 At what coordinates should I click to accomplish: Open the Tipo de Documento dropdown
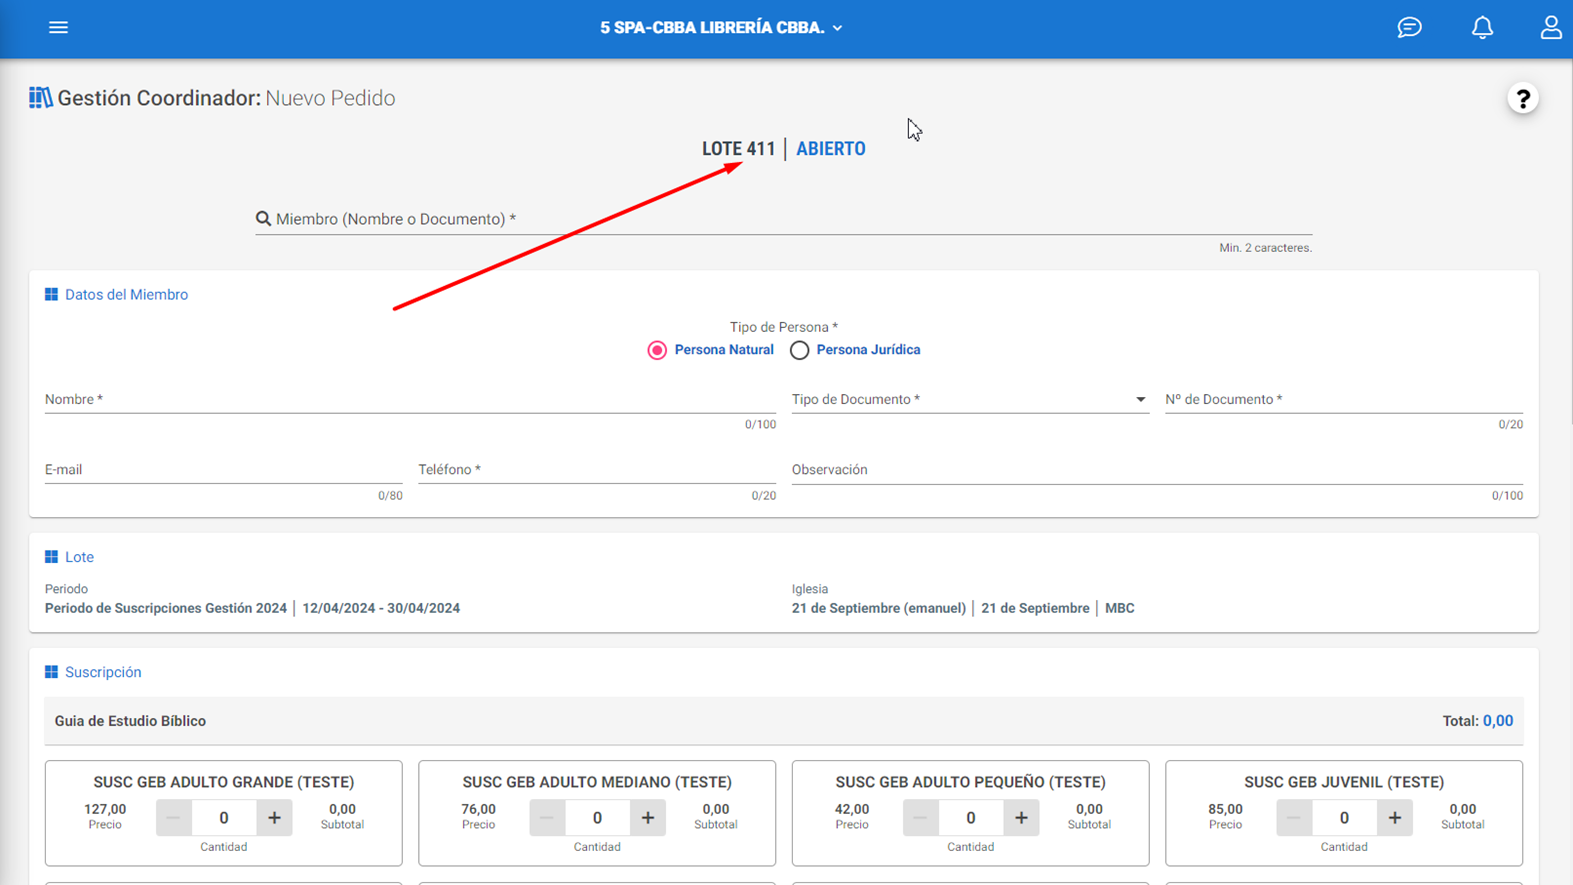(969, 400)
